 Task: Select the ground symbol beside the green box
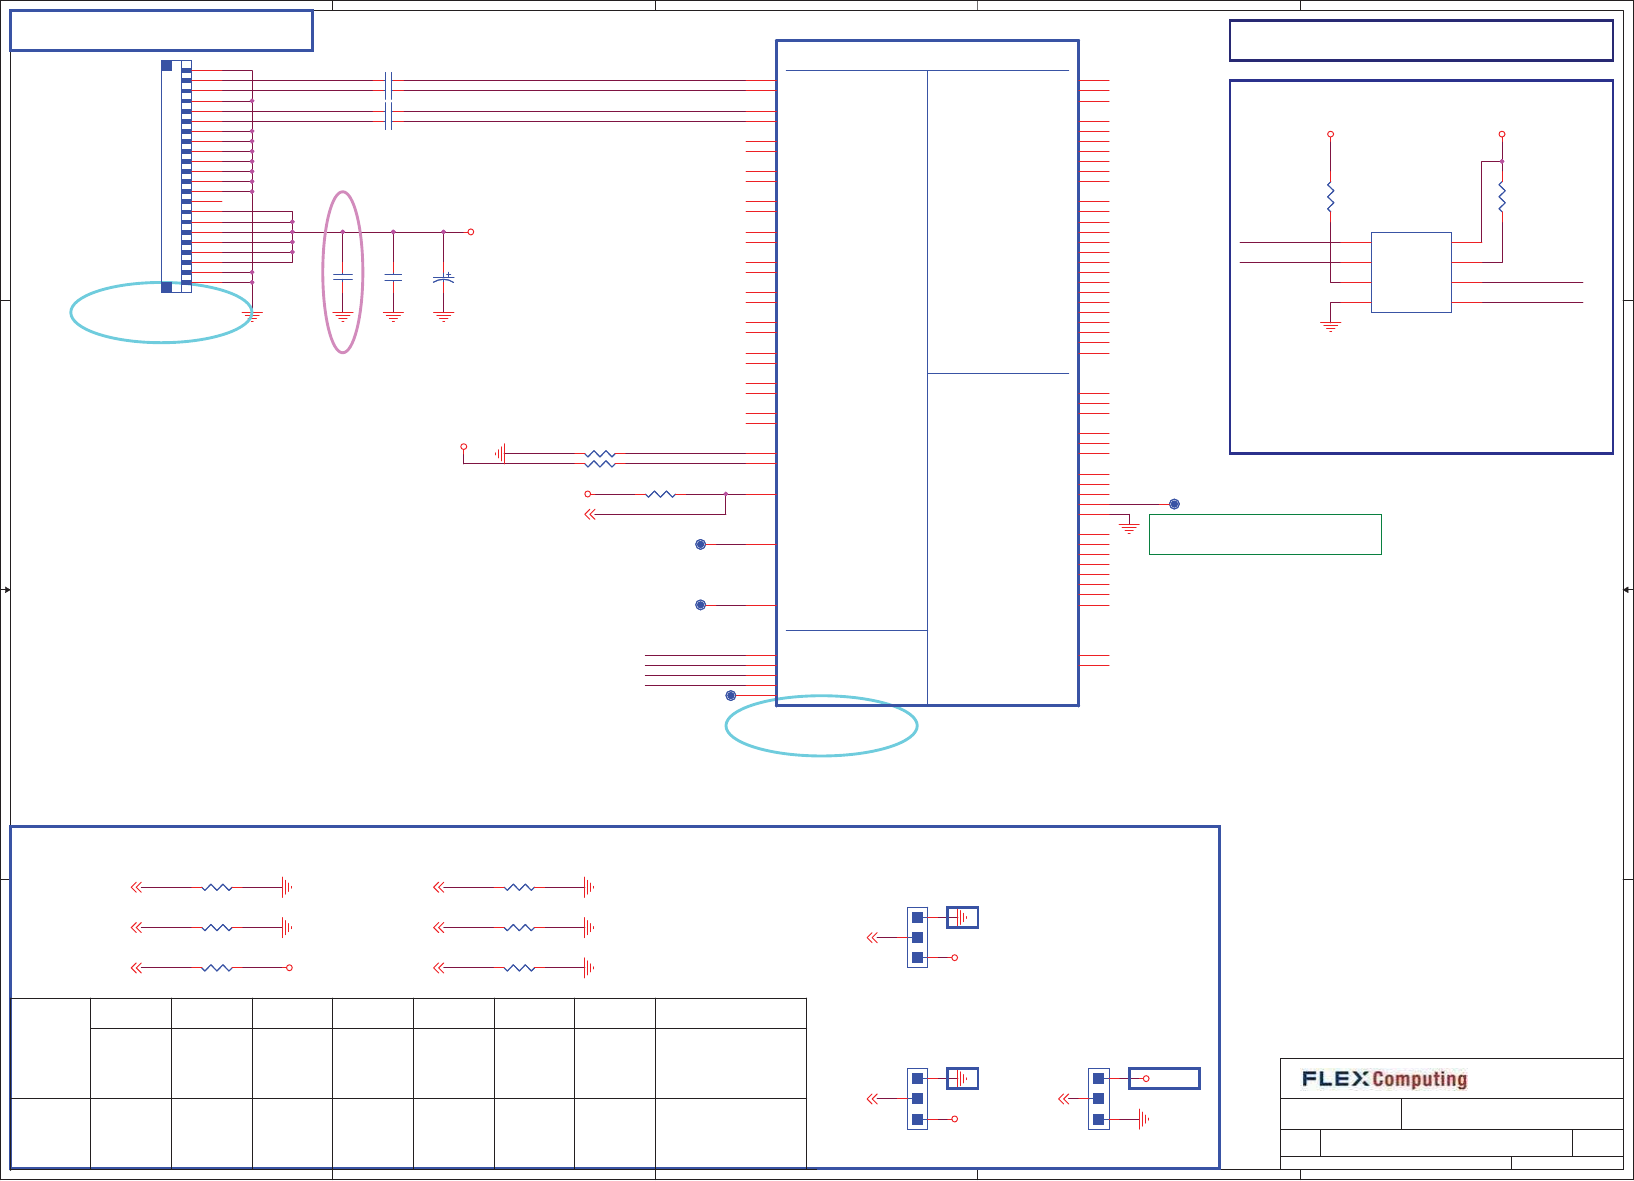[1129, 526]
